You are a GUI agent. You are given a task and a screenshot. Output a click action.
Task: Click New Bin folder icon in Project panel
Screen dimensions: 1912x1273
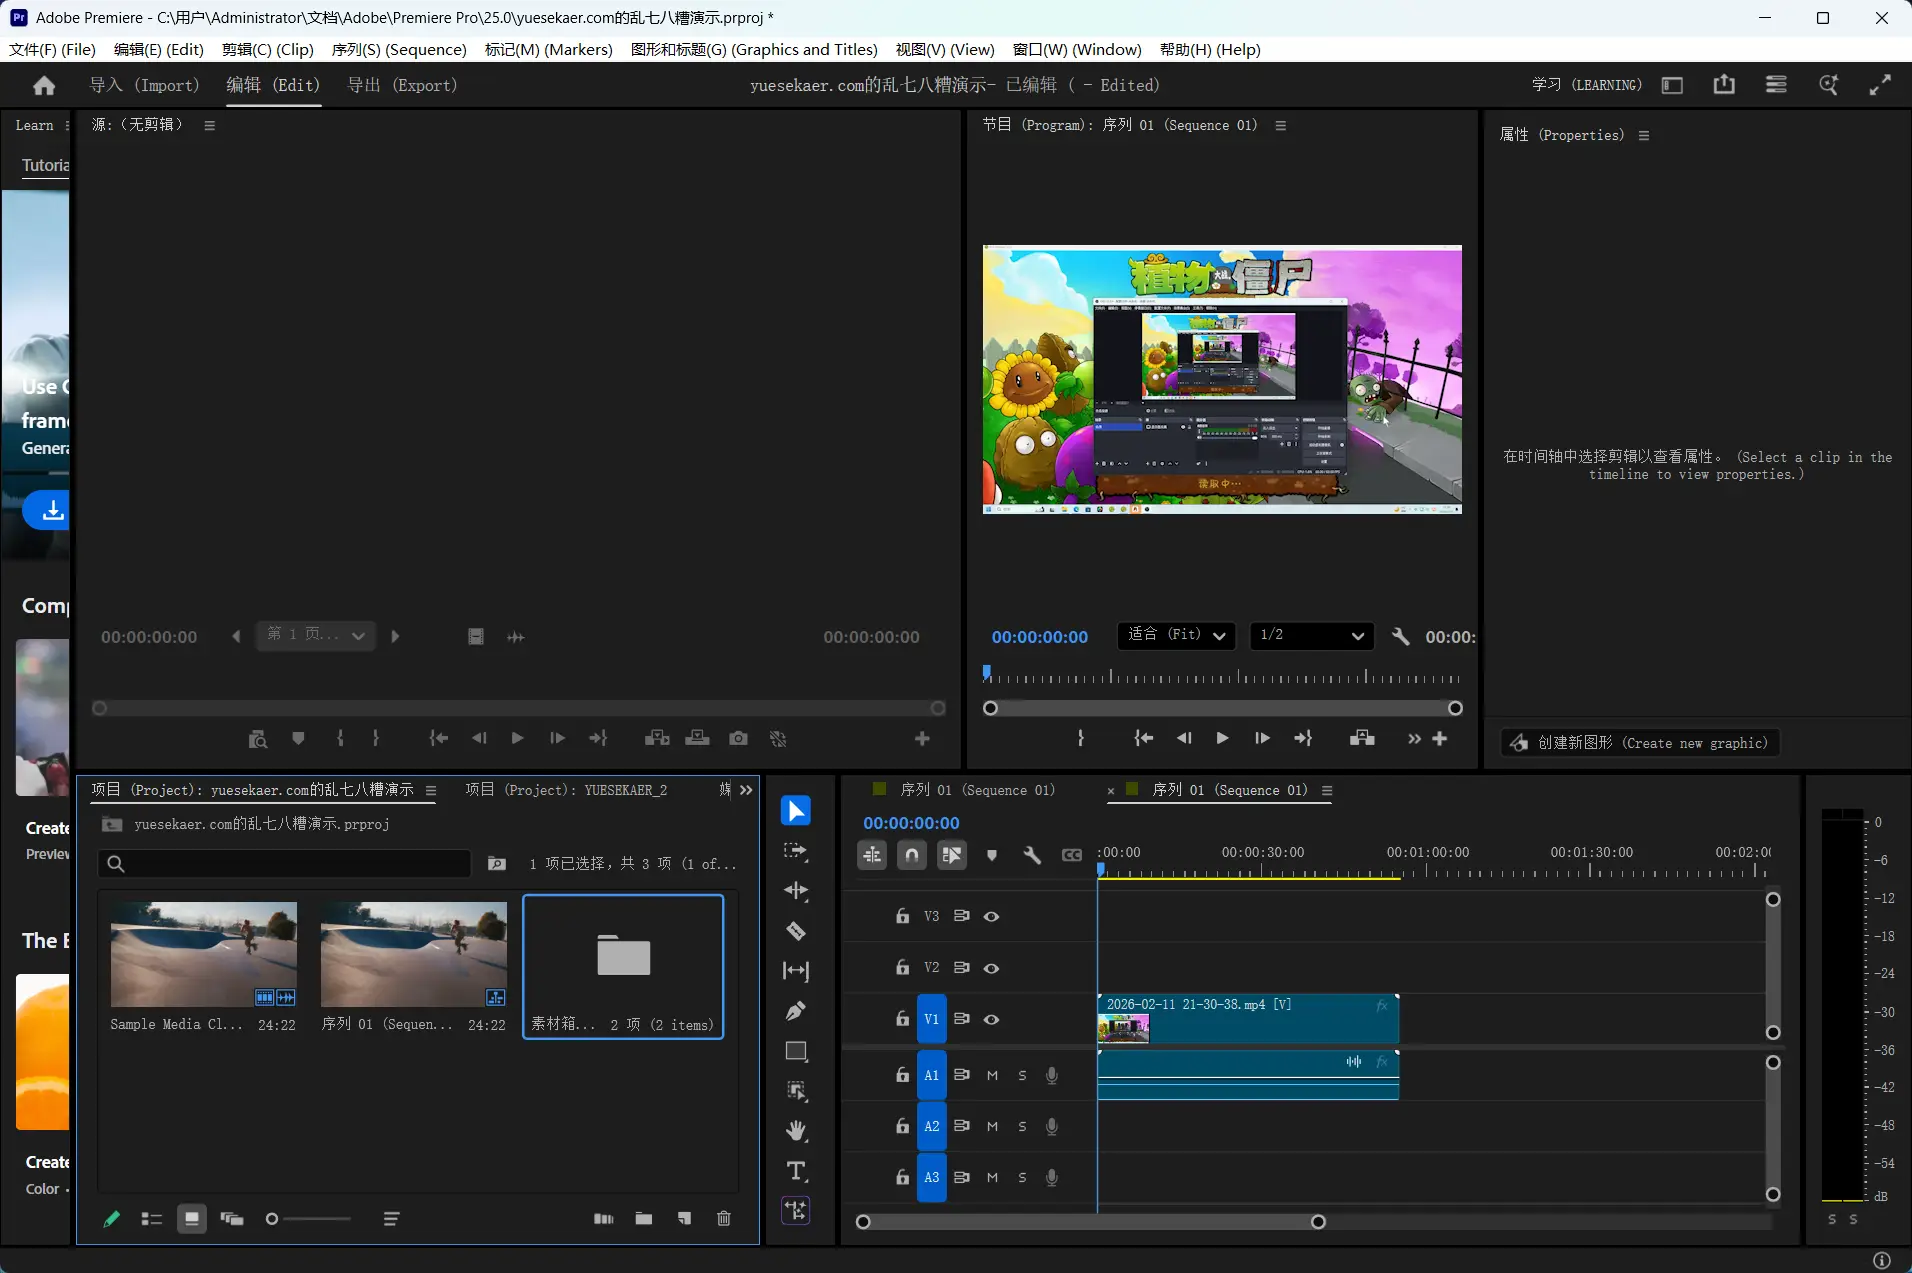pos(644,1218)
